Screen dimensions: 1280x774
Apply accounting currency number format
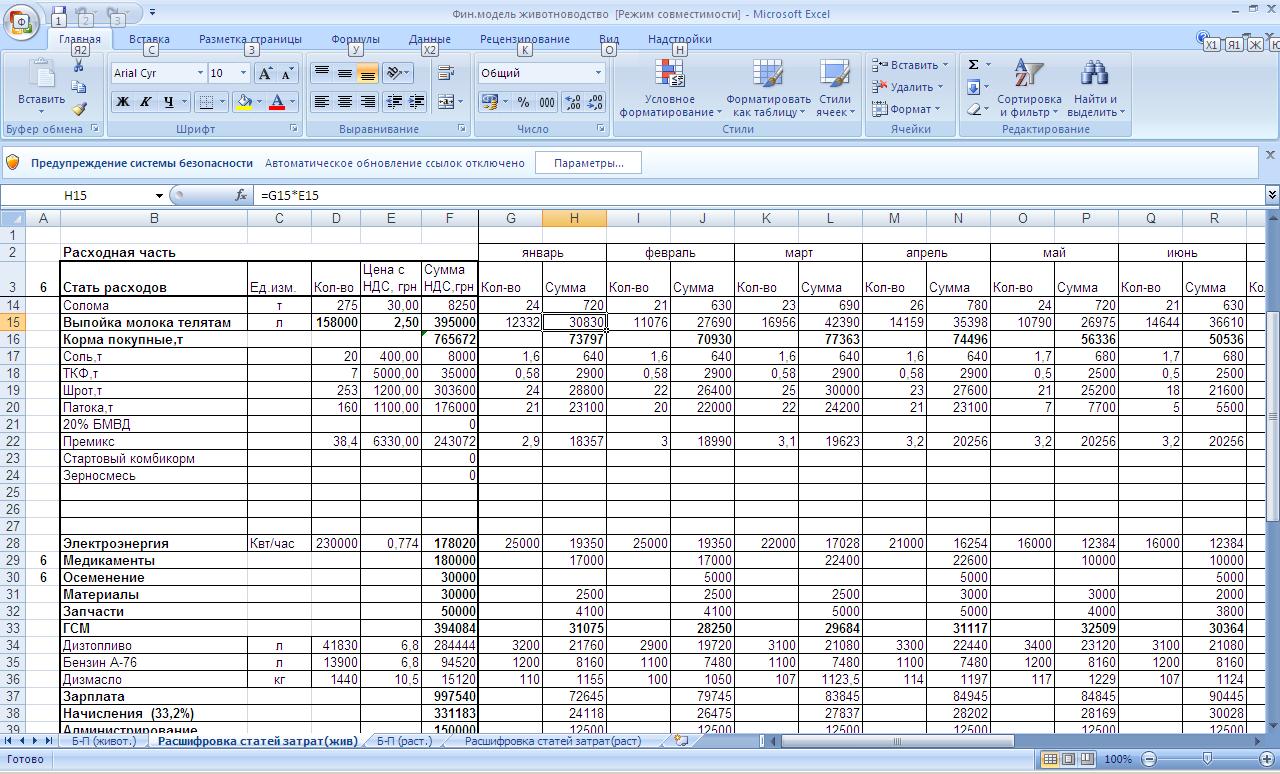[492, 102]
